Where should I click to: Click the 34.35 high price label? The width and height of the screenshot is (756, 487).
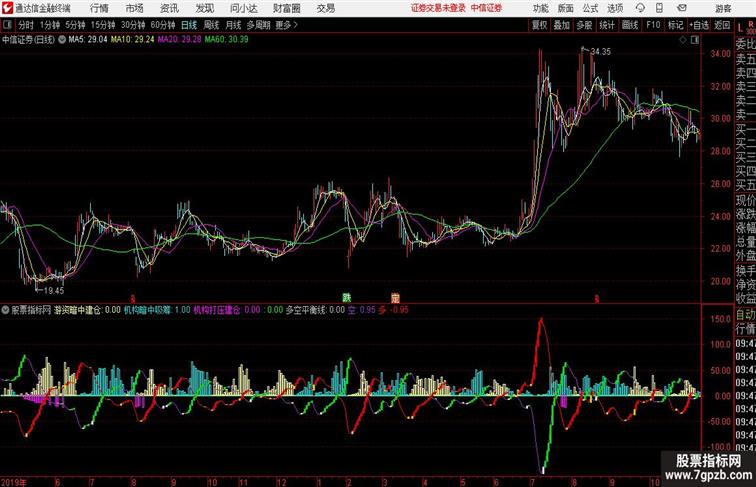pyautogui.click(x=600, y=52)
